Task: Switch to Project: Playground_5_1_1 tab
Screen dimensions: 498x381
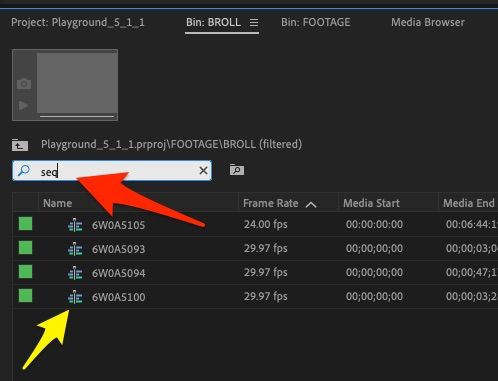Action: [x=78, y=22]
